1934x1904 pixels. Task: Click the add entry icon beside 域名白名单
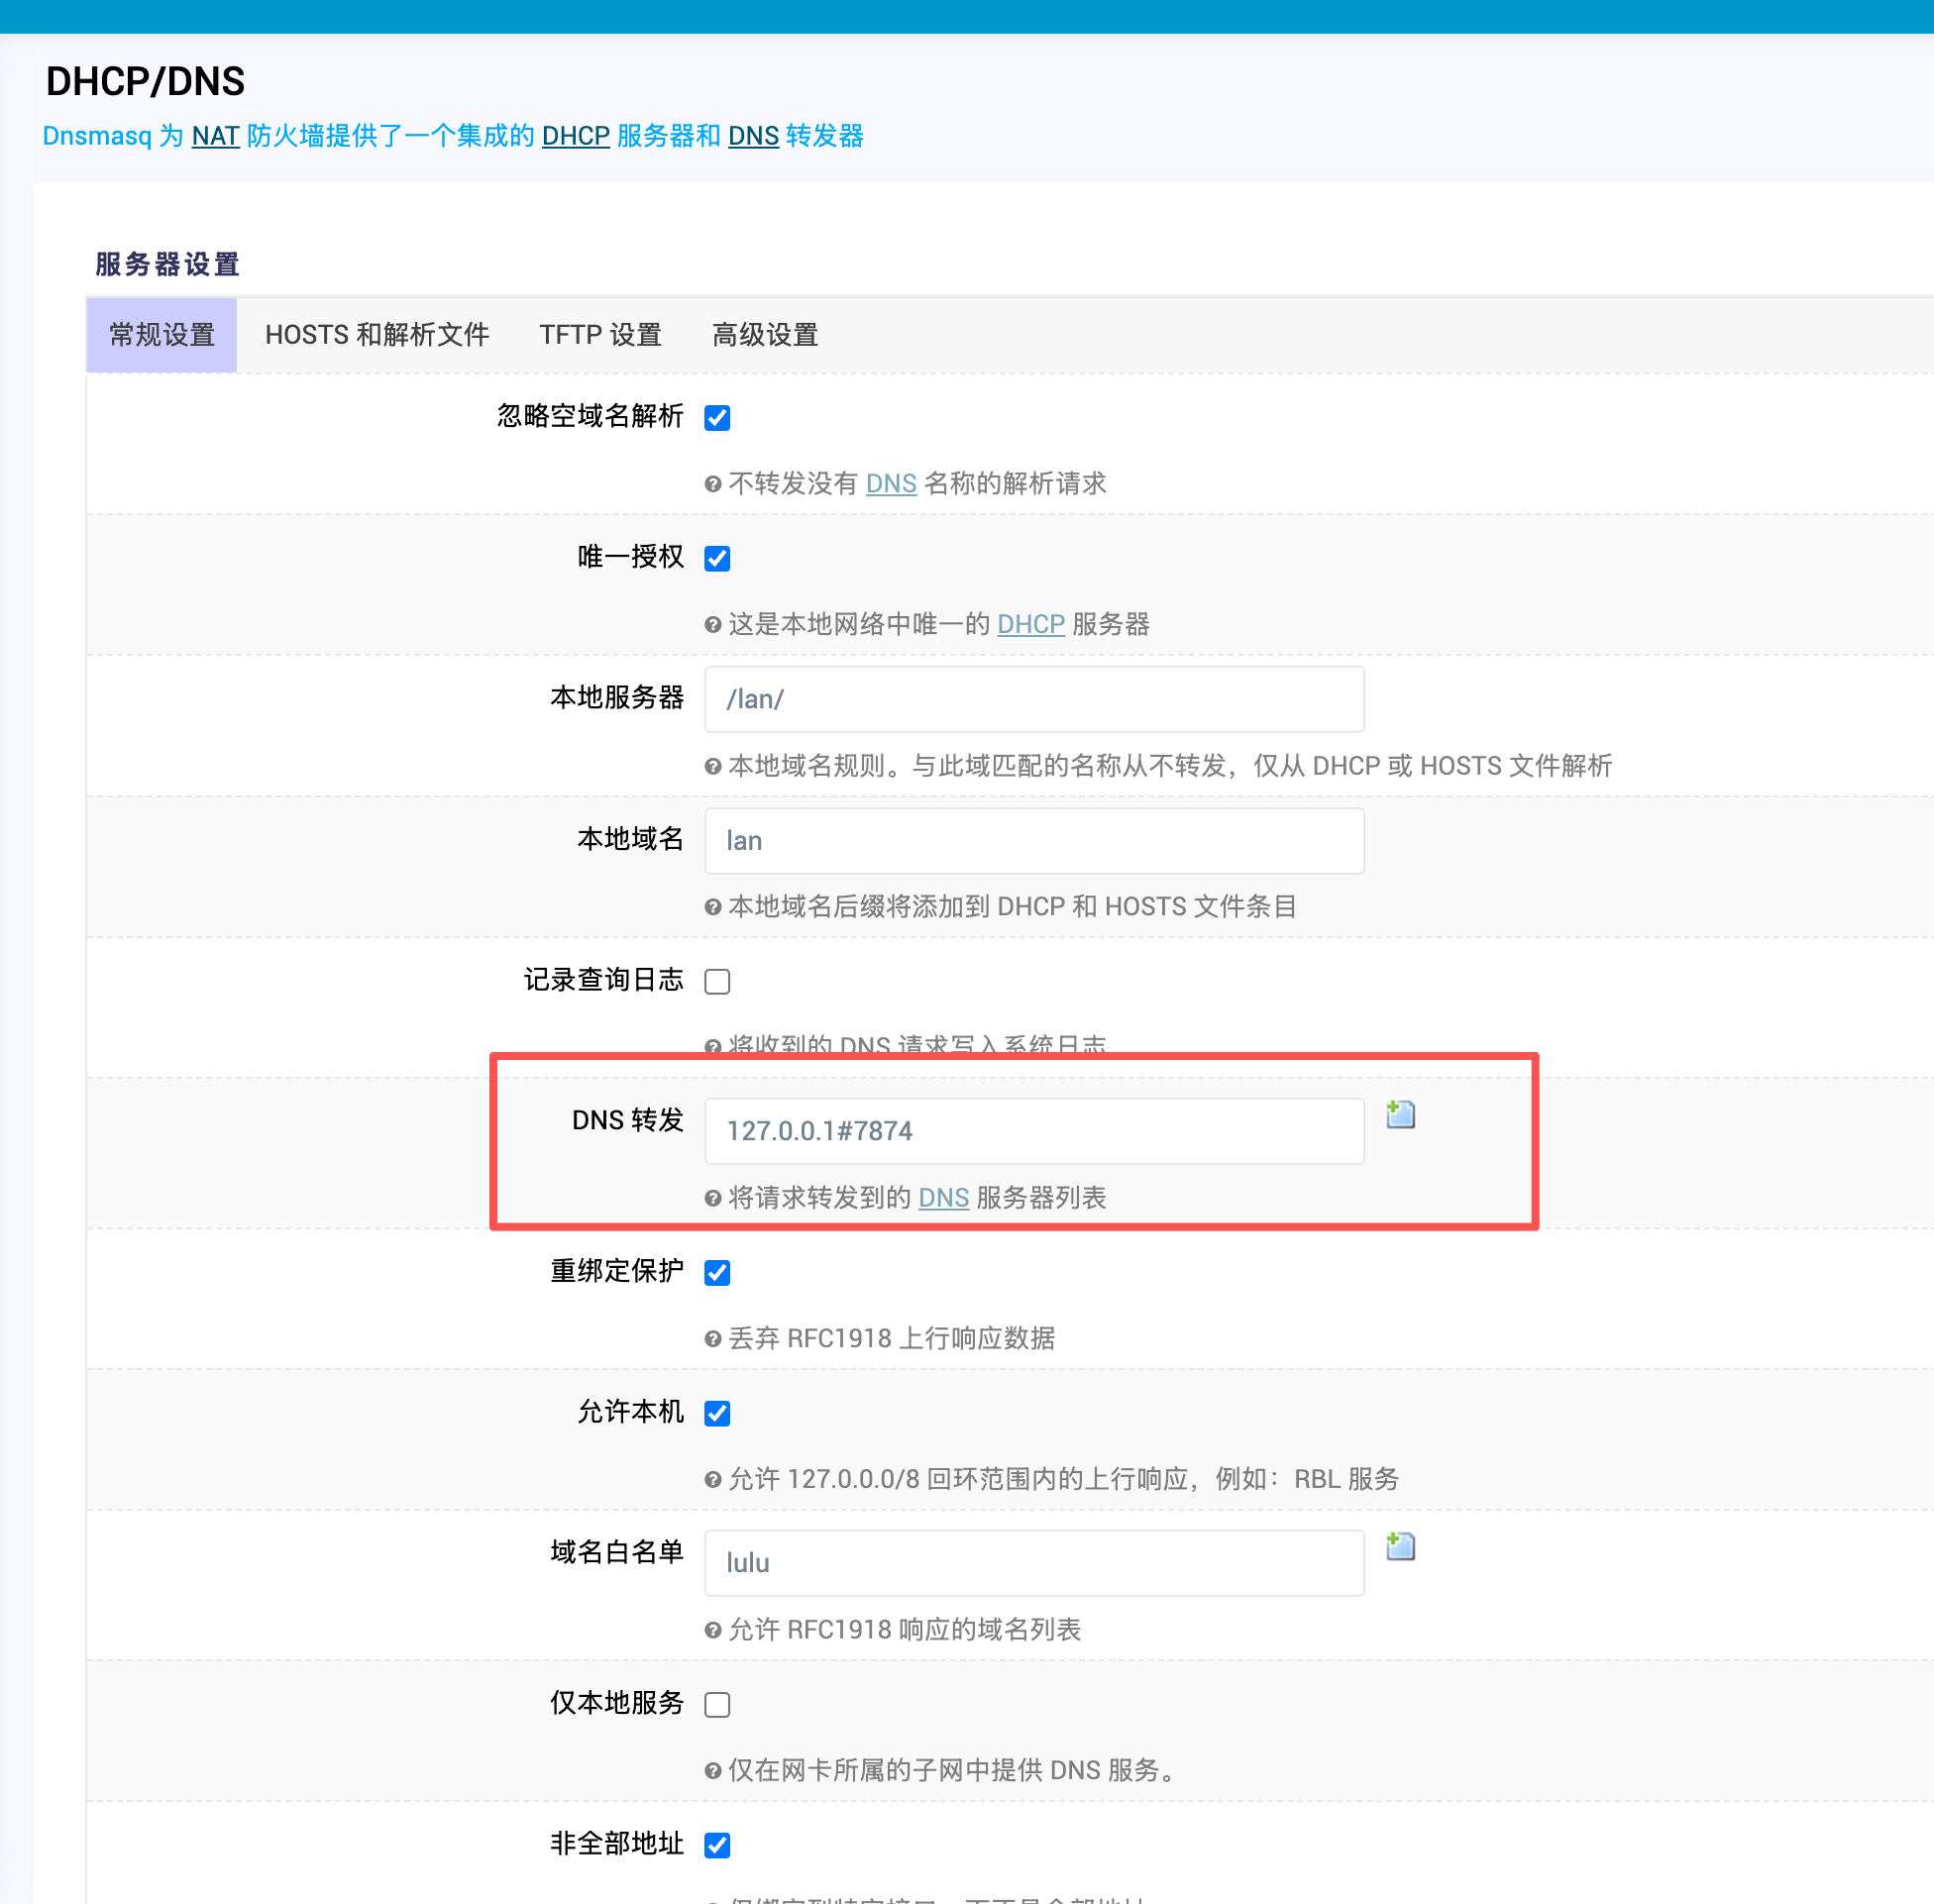click(1400, 1546)
